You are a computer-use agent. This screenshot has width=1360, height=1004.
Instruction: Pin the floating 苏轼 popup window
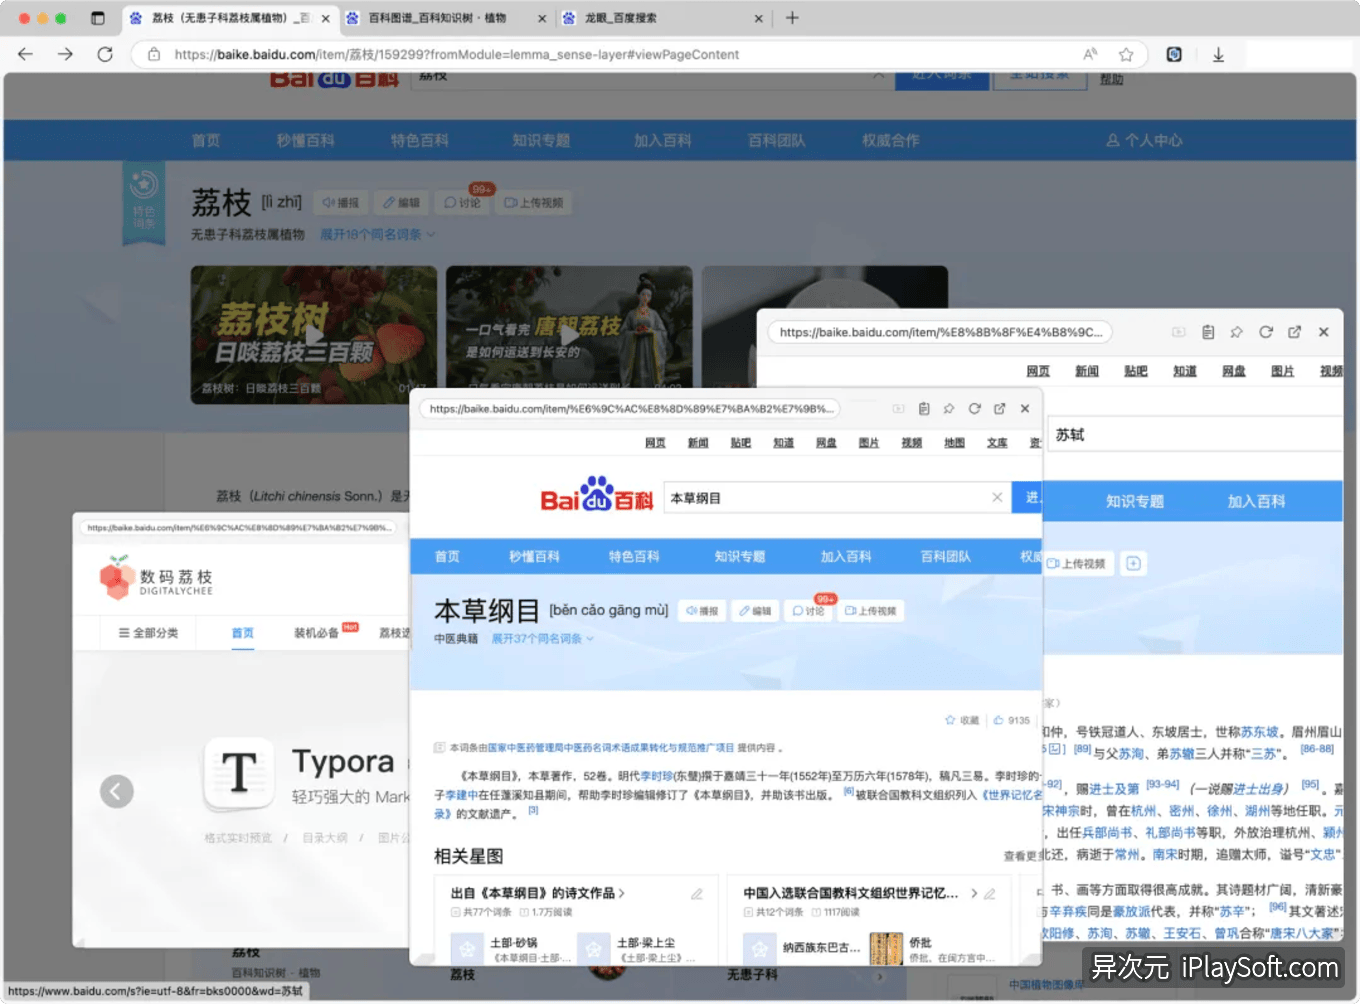1236,332
